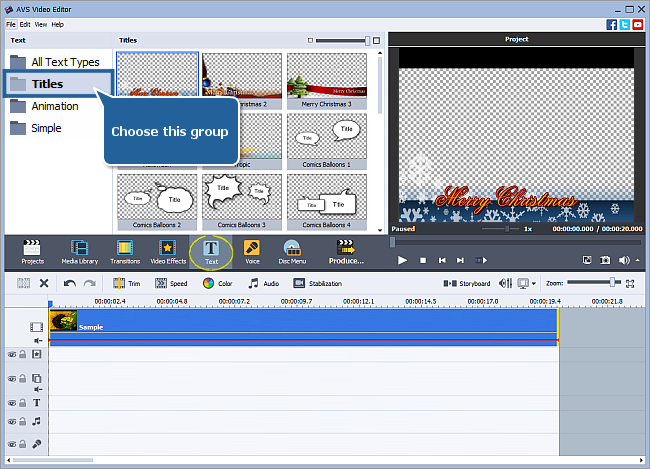Click the Delete X icon on timeline toolbar
This screenshot has height=469, width=650.
(44, 283)
